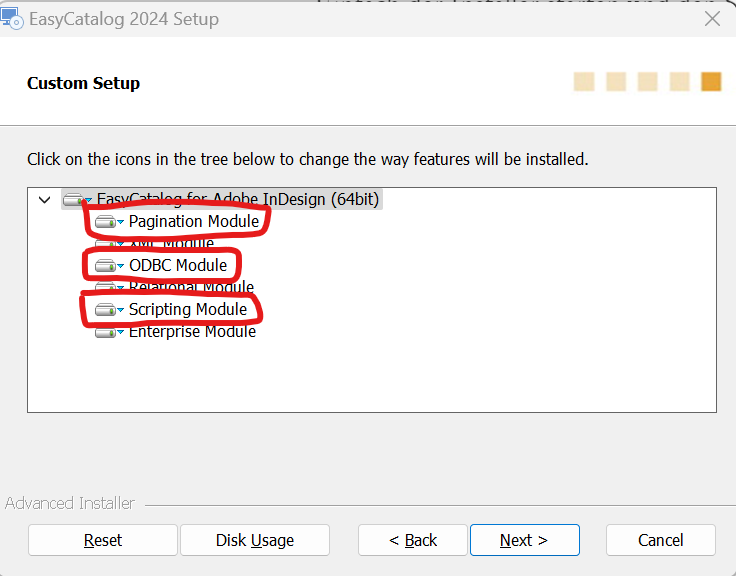Click Reset to restore feature defaults
This screenshot has height=576, width=736.
pos(103,540)
